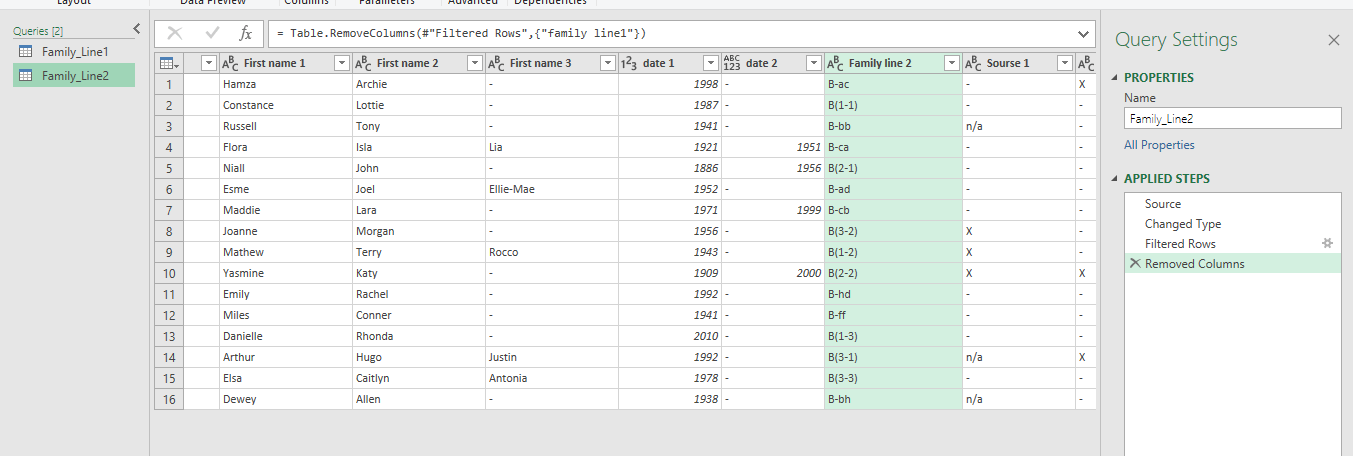Change data type icon of First name 1

232,63
